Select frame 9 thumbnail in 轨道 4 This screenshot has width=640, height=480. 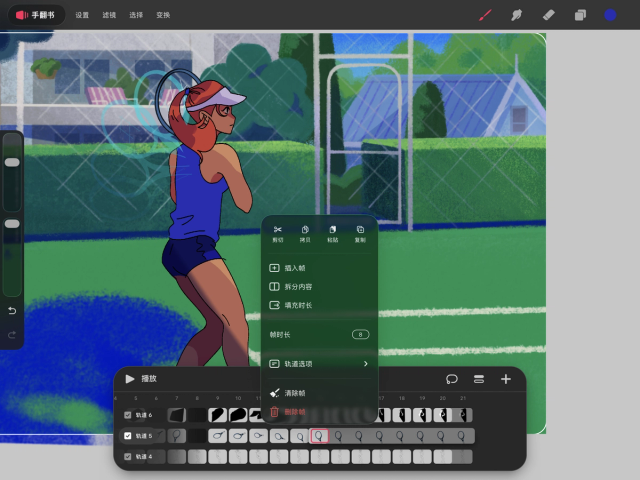click(x=218, y=457)
